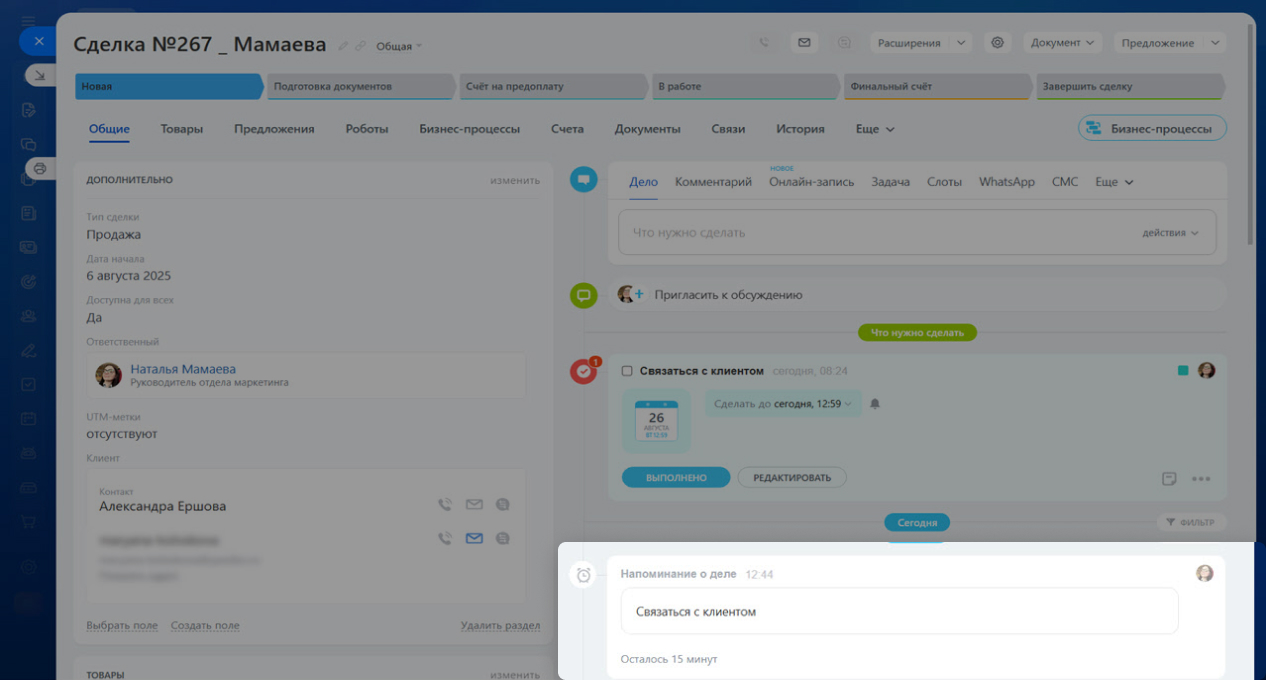The width and height of the screenshot is (1266, 680).
Task: Open the three-dots menu in task card
Action: pos(1201,479)
